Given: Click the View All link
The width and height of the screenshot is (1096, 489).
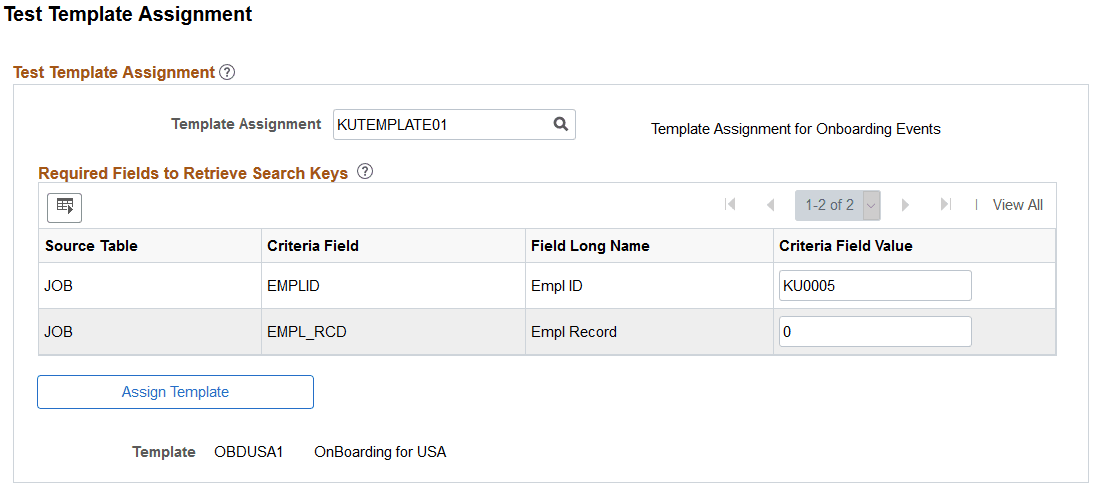Looking at the screenshot, I should click(1017, 205).
